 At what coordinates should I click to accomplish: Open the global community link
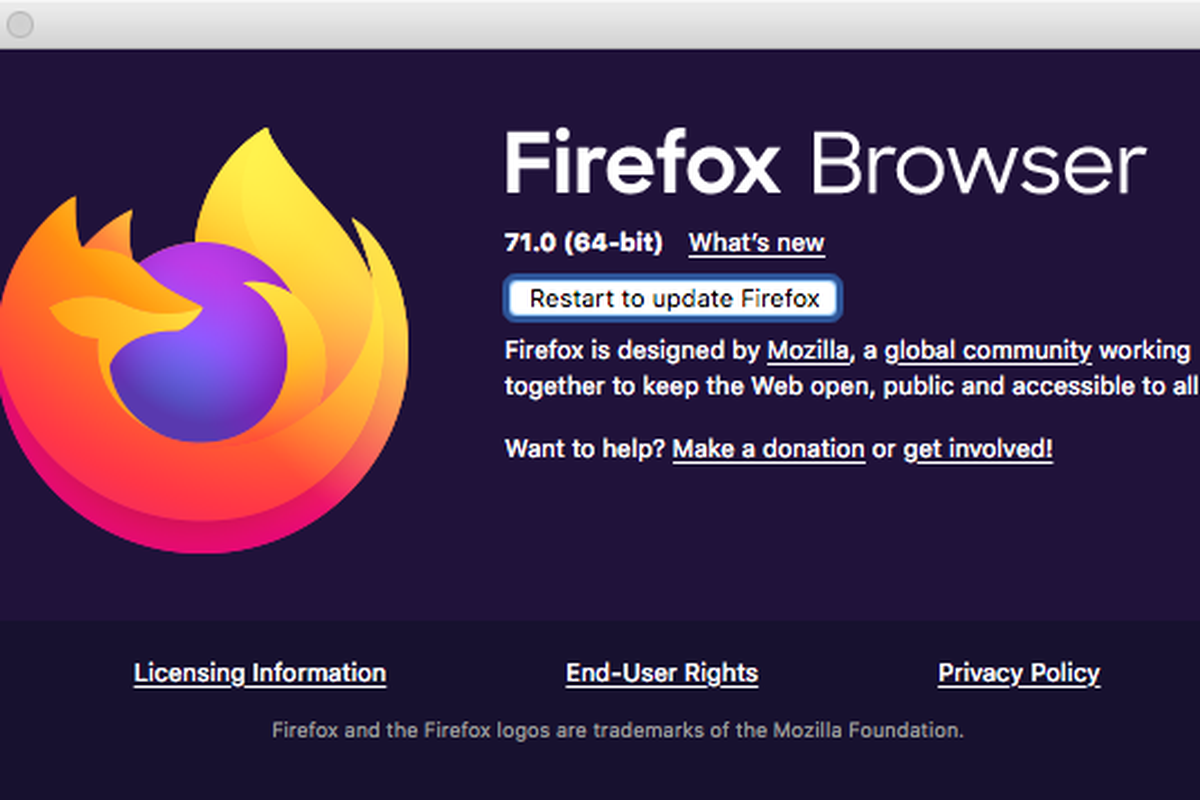(988, 351)
